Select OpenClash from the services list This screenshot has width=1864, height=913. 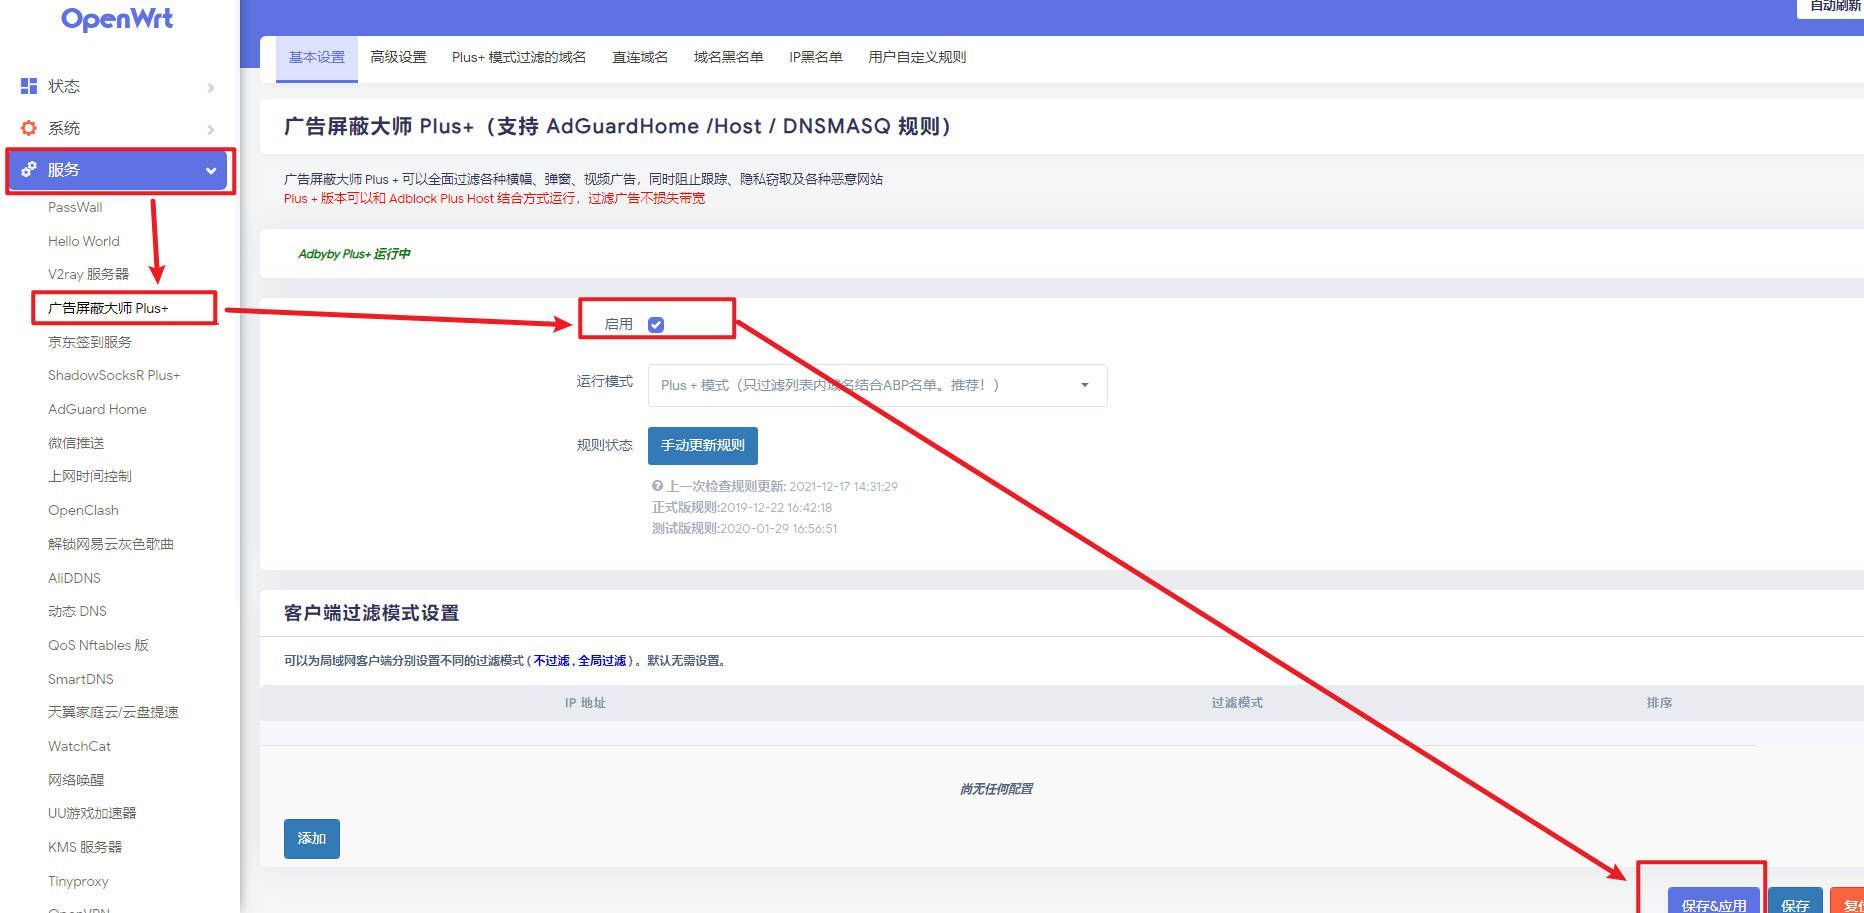[x=83, y=510]
